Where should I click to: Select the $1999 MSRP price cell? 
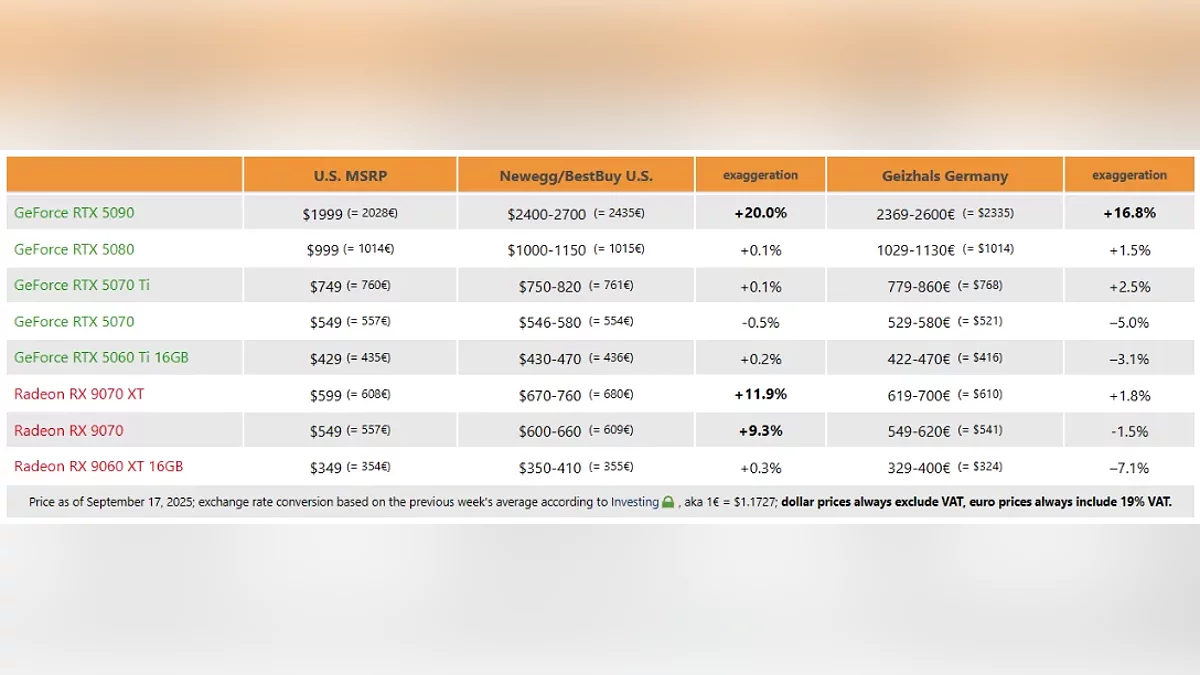click(323, 214)
